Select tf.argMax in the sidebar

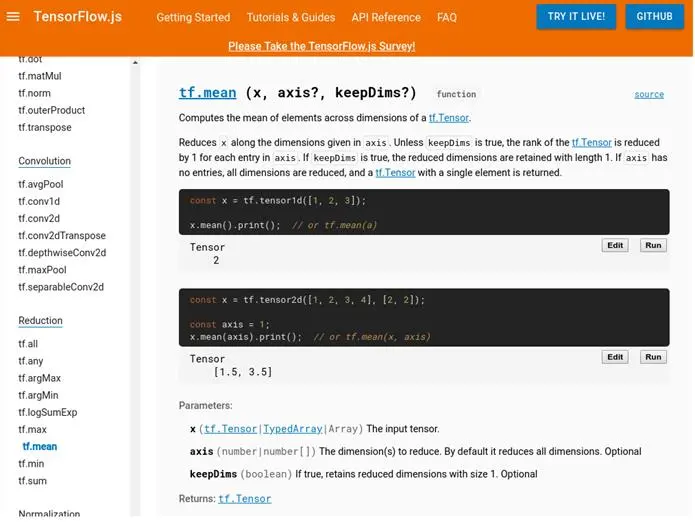click(x=39, y=378)
